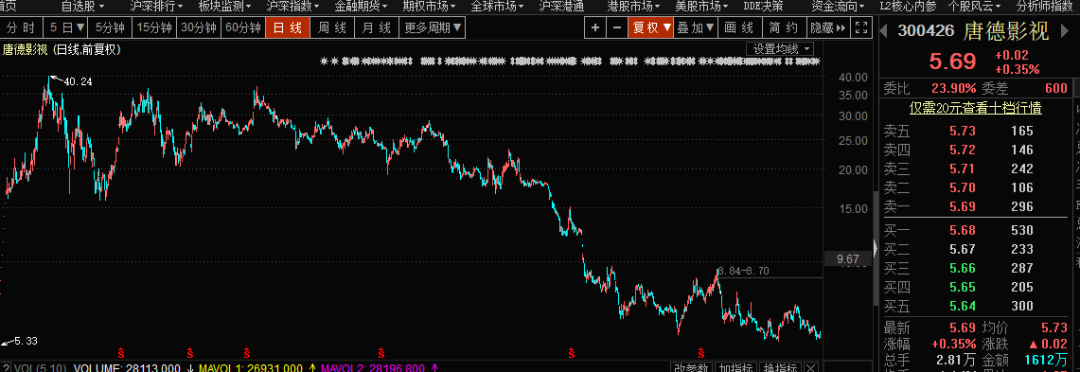1080x372 pixels.
Task: Click the last red S event marker
Action: 701,353
